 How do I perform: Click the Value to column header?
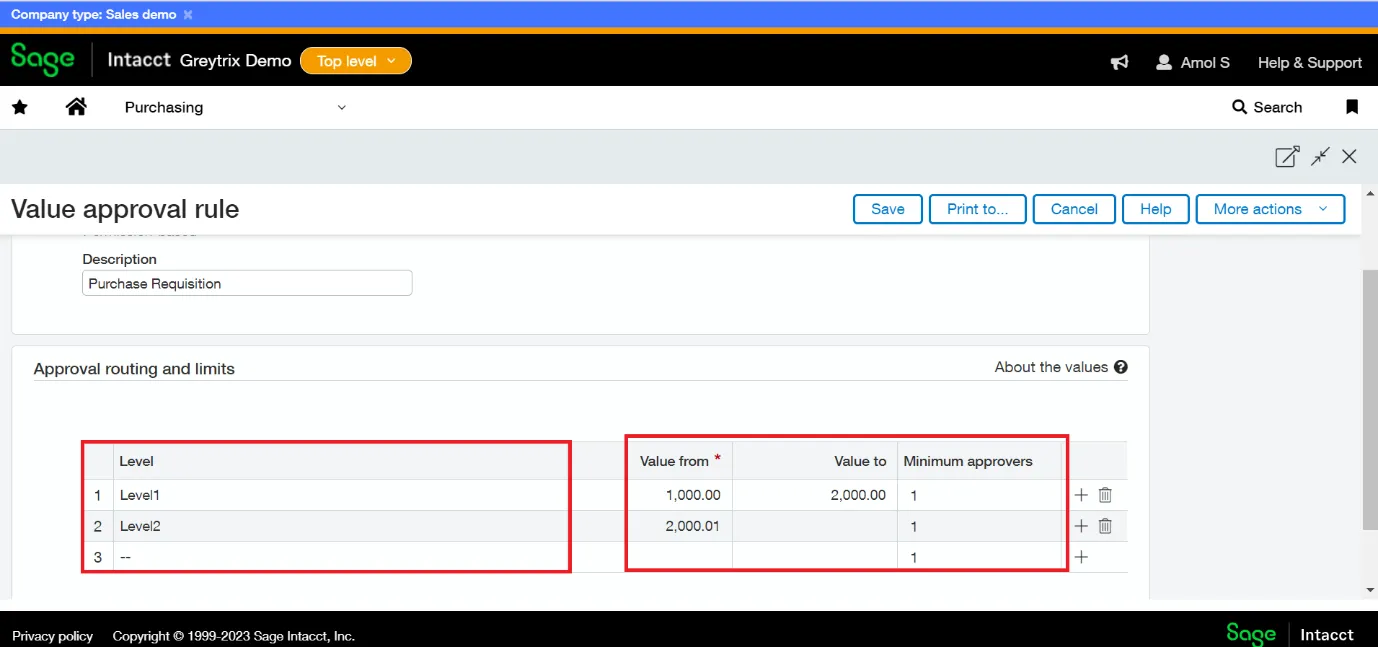[815, 461]
